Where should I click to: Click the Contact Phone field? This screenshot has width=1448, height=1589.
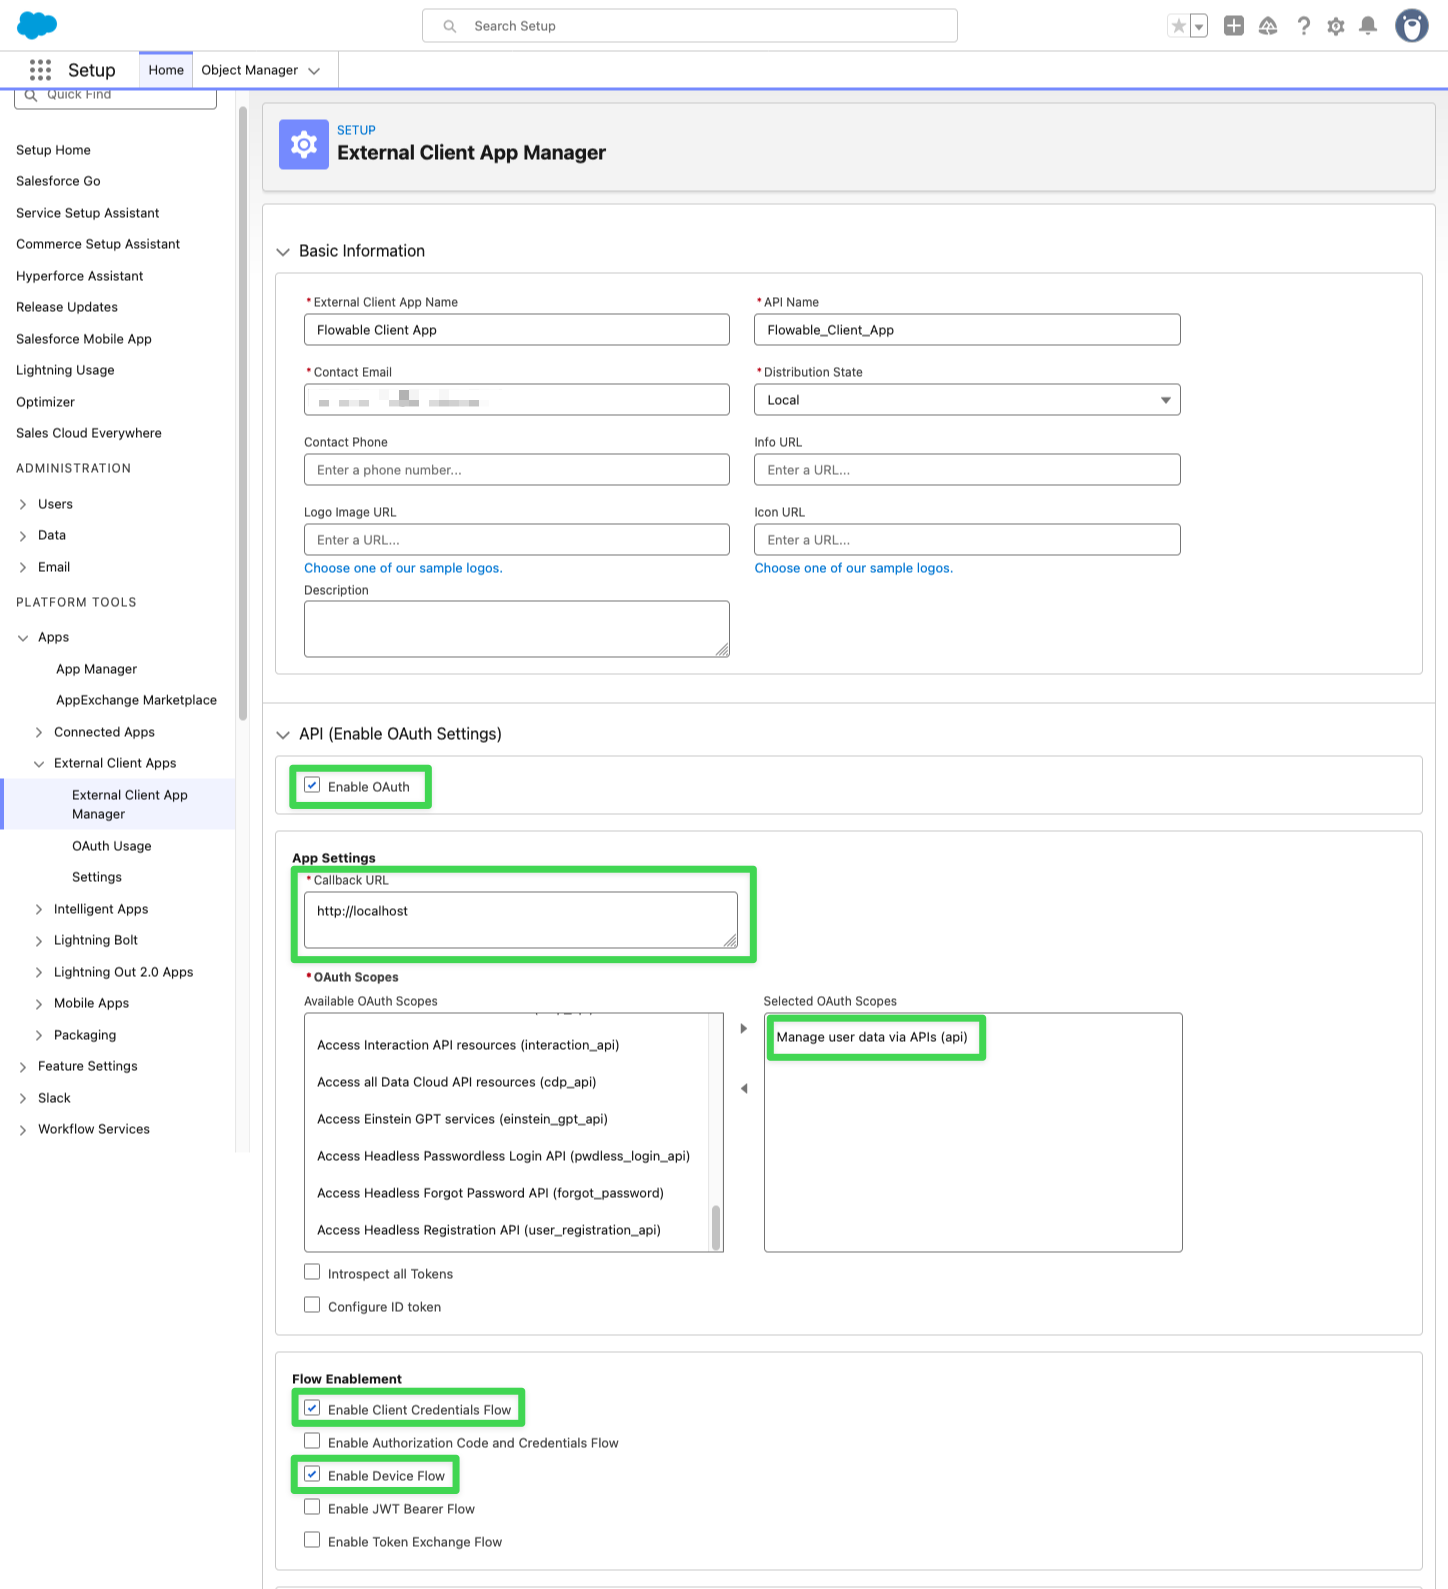point(517,470)
